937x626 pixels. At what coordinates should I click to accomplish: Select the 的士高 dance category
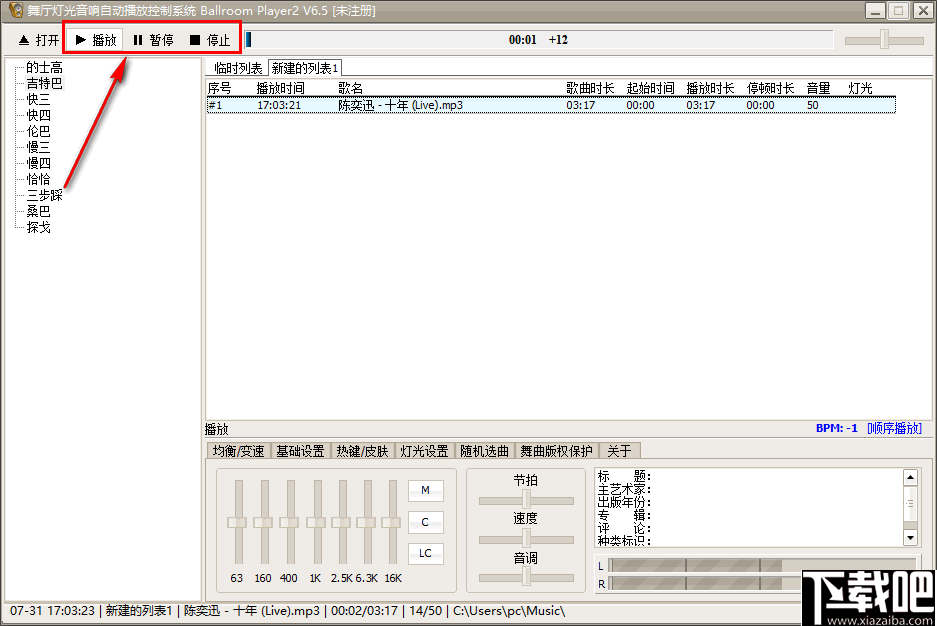[44, 67]
